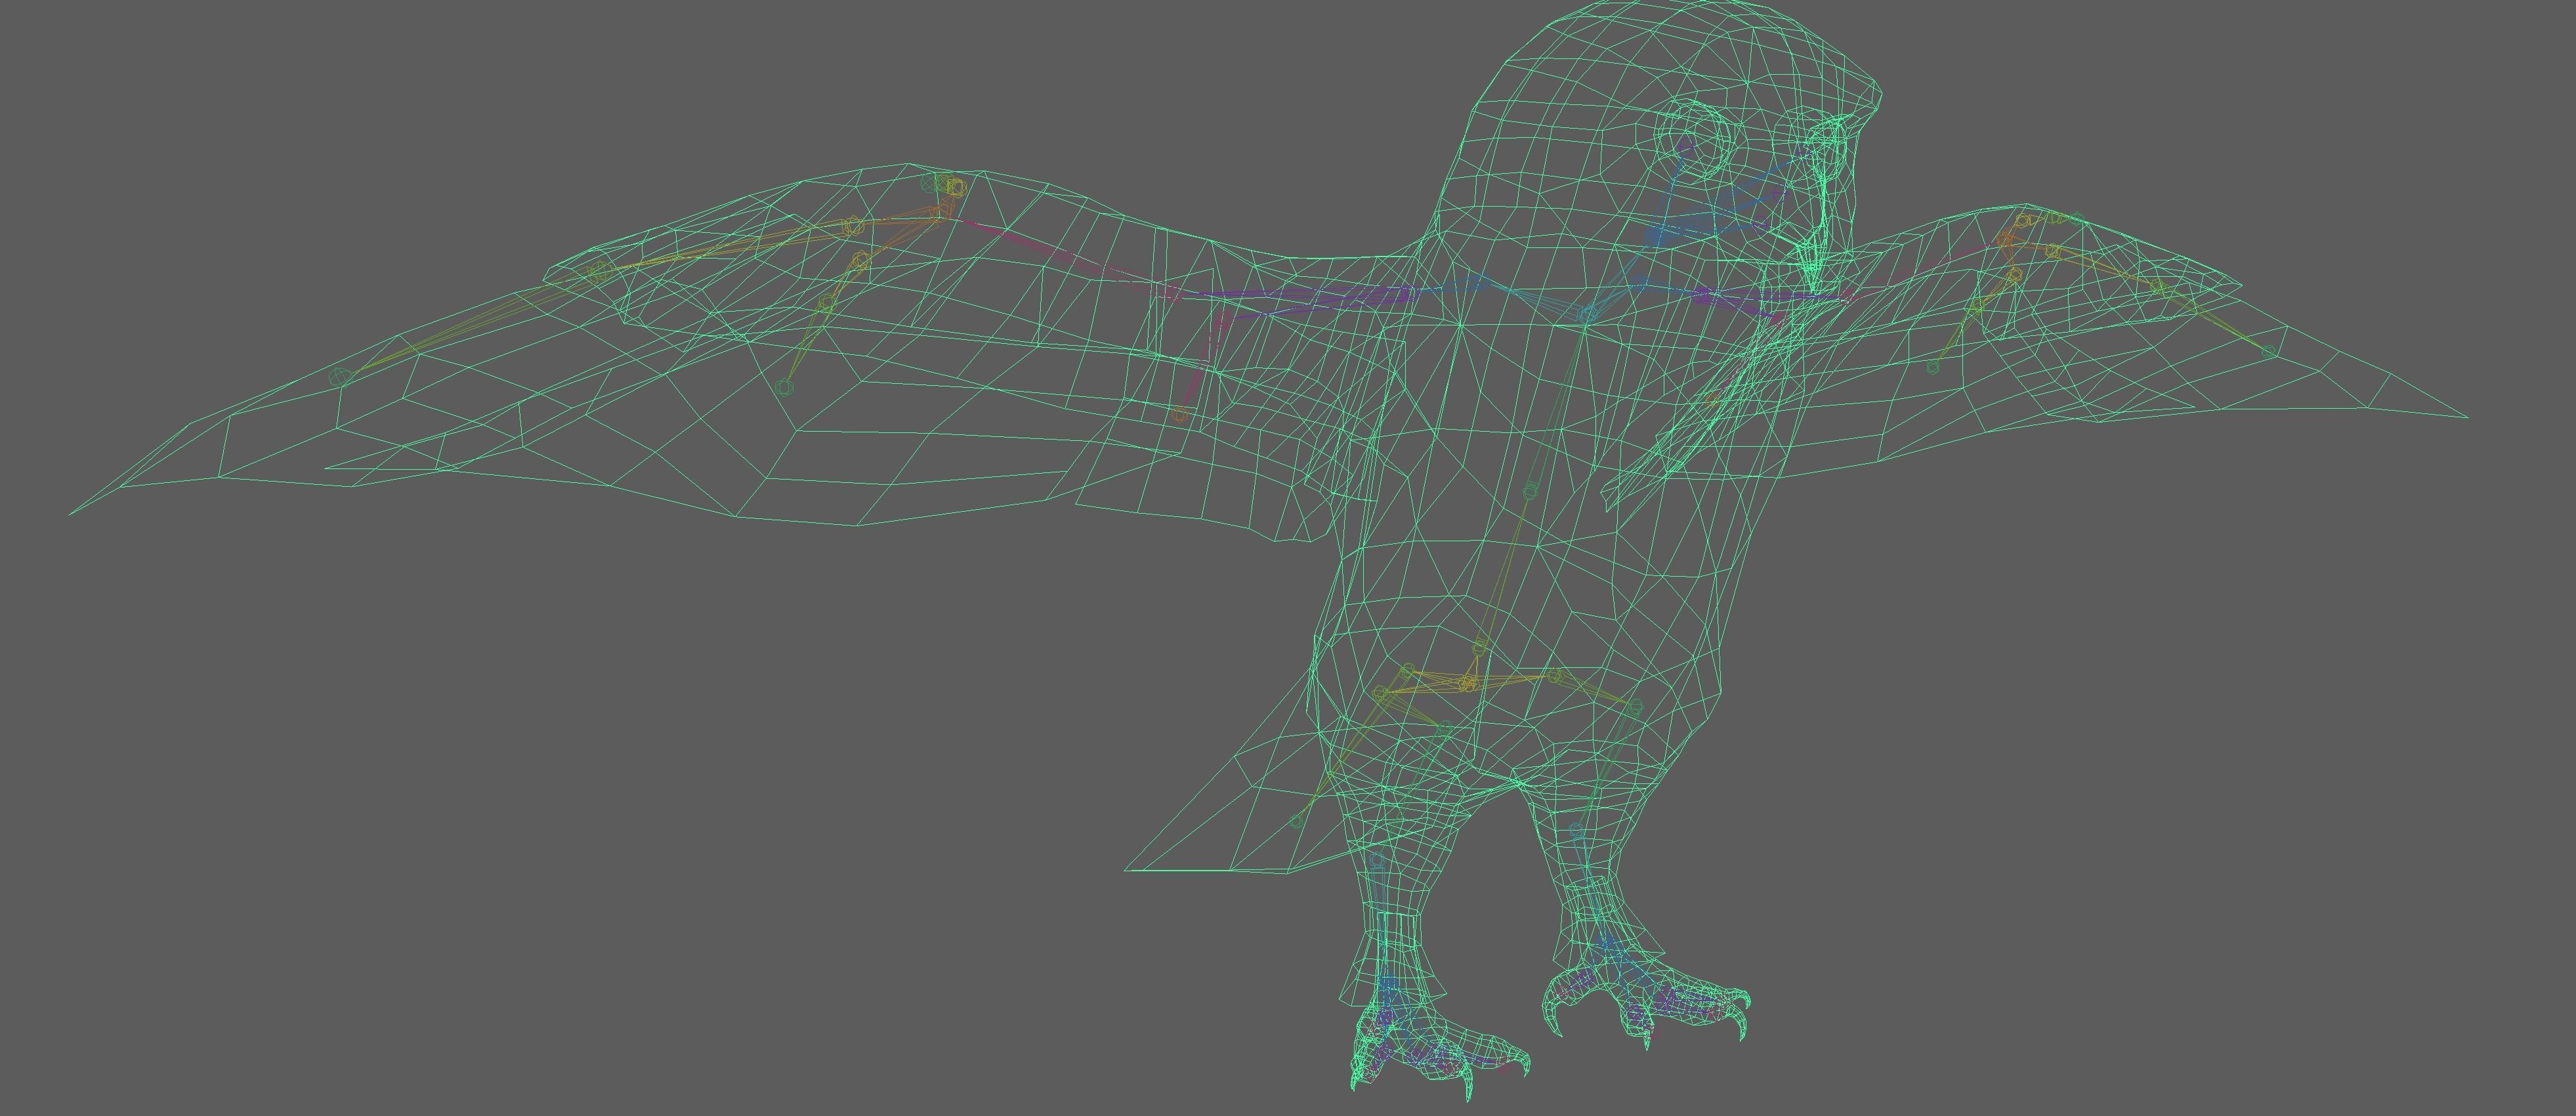The height and width of the screenshot is (1116, 2576).
Task: Select top joint cluster on the large left wing
Action: tap(946, 186)
